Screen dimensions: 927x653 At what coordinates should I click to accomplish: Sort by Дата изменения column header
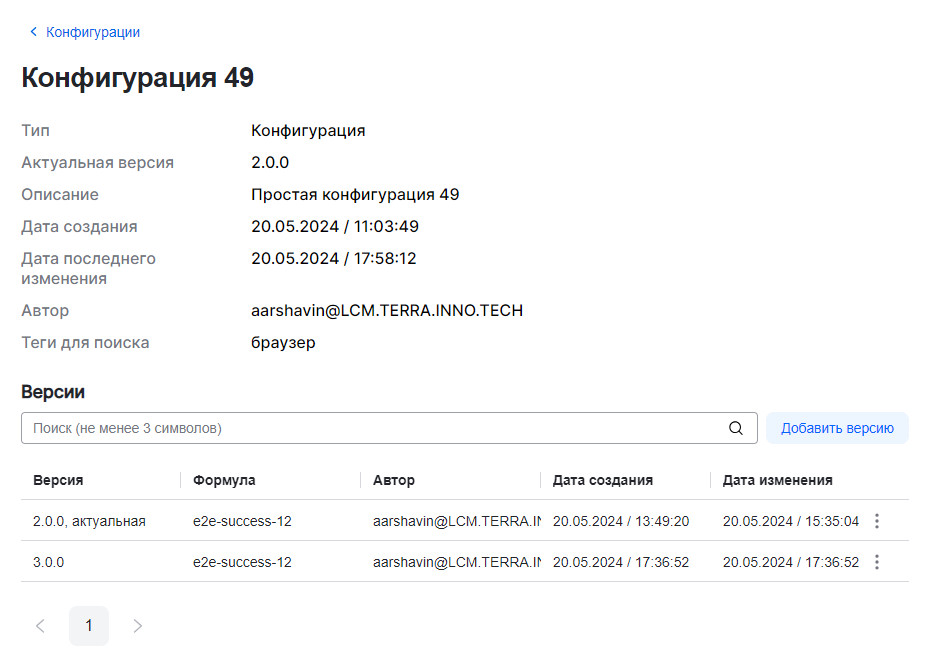[x=777, y=480]
